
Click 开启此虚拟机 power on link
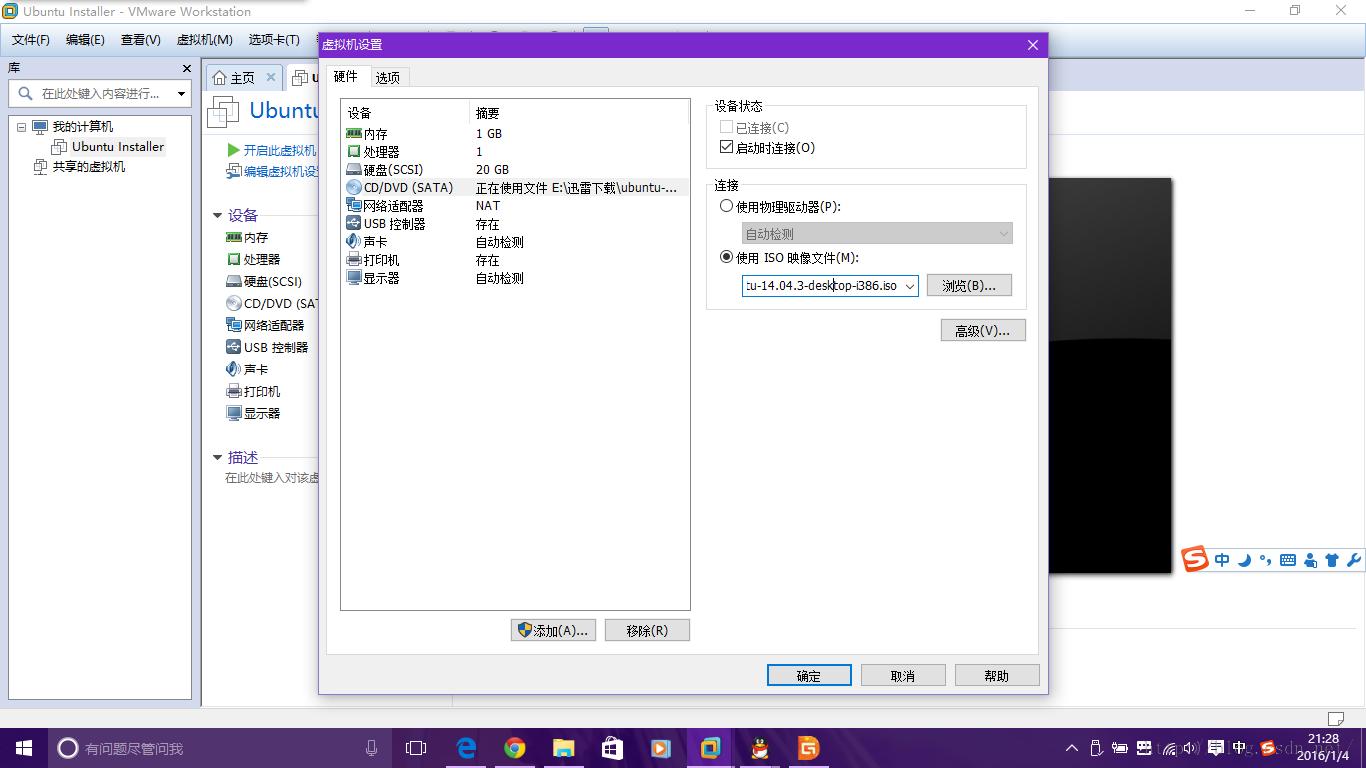(x=272, y=150)
